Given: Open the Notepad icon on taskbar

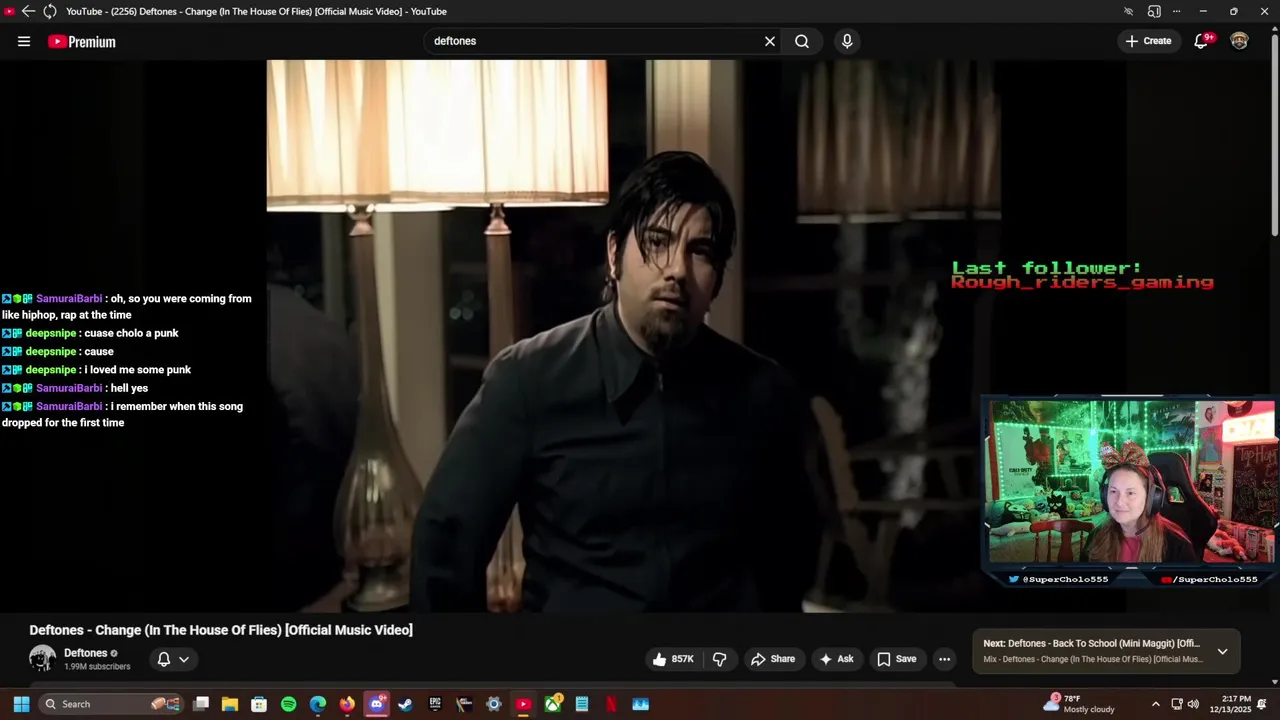Looking at the screenshot, I should click(582, 704).
